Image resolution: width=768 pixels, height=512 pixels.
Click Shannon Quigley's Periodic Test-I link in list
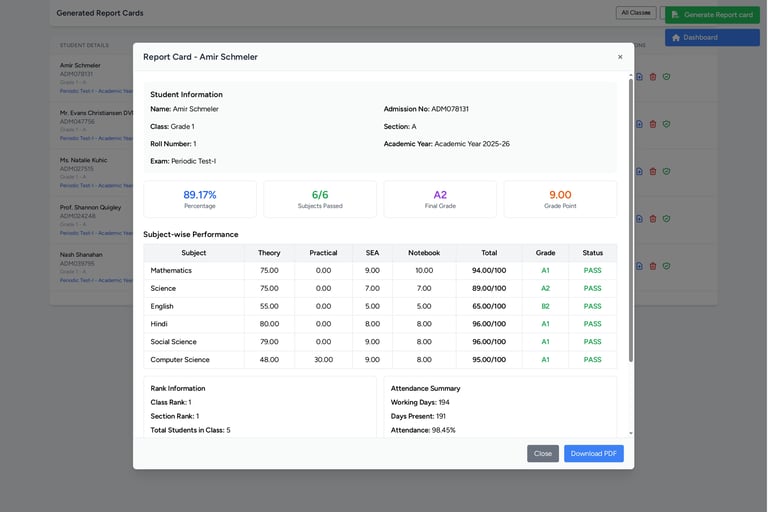pyautogui.click(x=96, y=233)
